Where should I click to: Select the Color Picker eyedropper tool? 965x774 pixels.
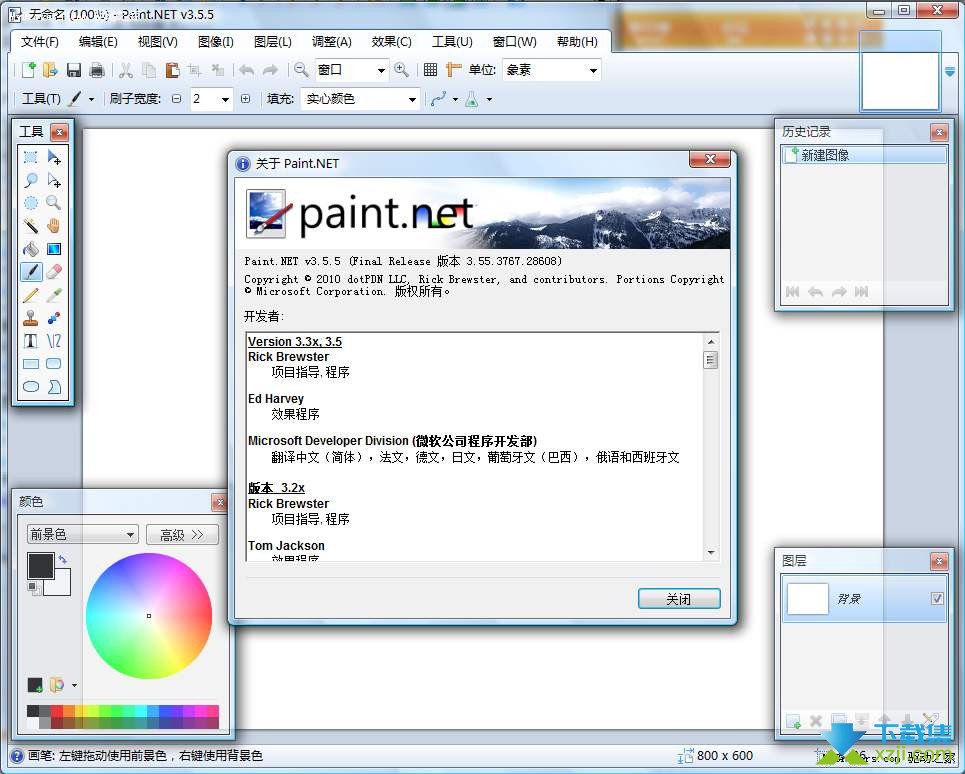pos(54,295)
